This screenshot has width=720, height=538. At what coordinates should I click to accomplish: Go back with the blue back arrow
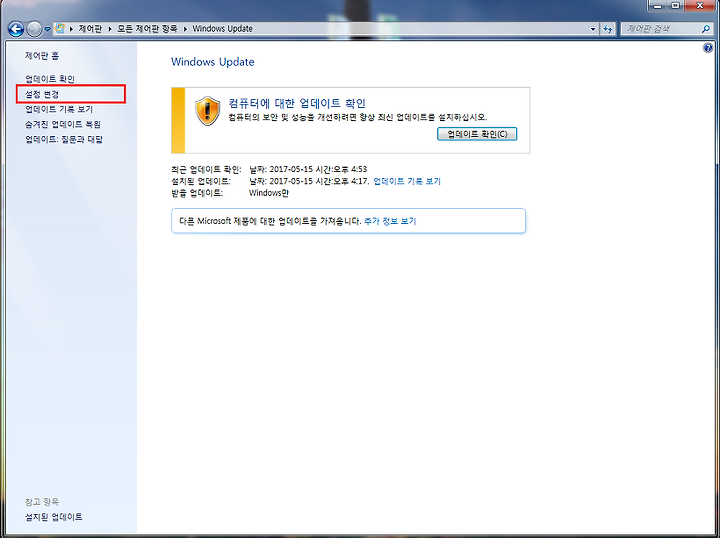16,29
